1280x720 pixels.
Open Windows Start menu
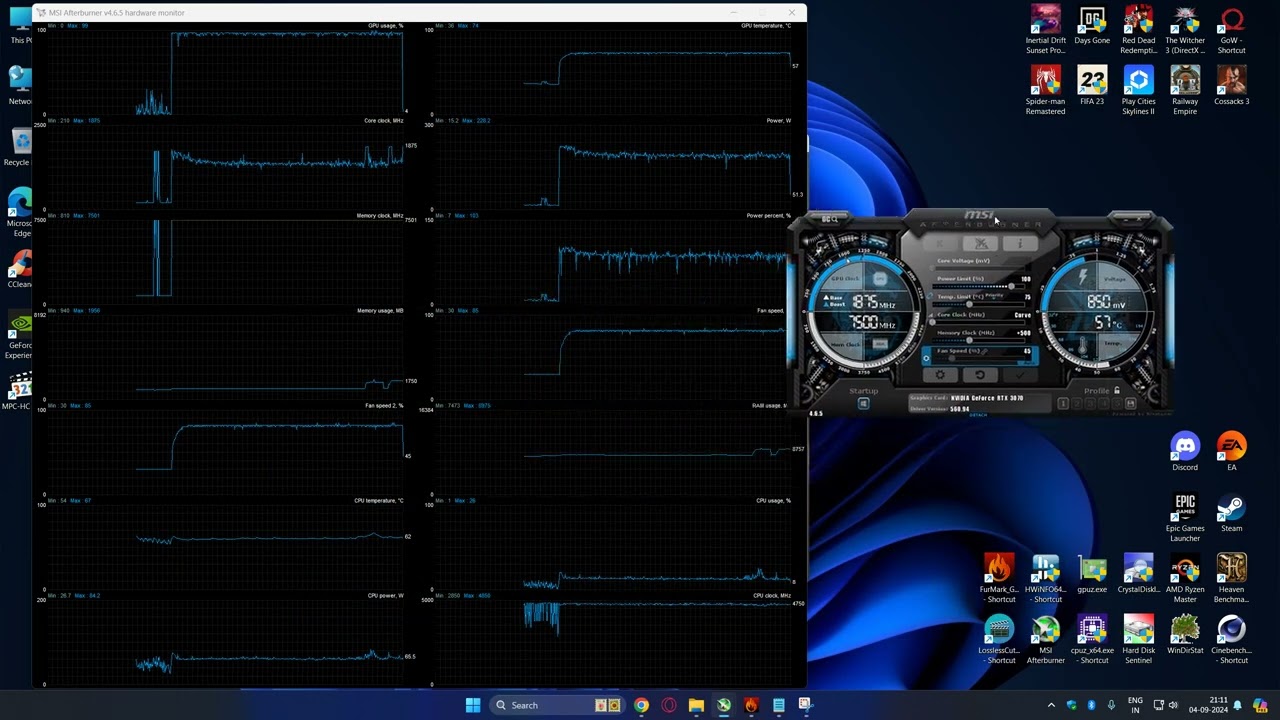473,705
